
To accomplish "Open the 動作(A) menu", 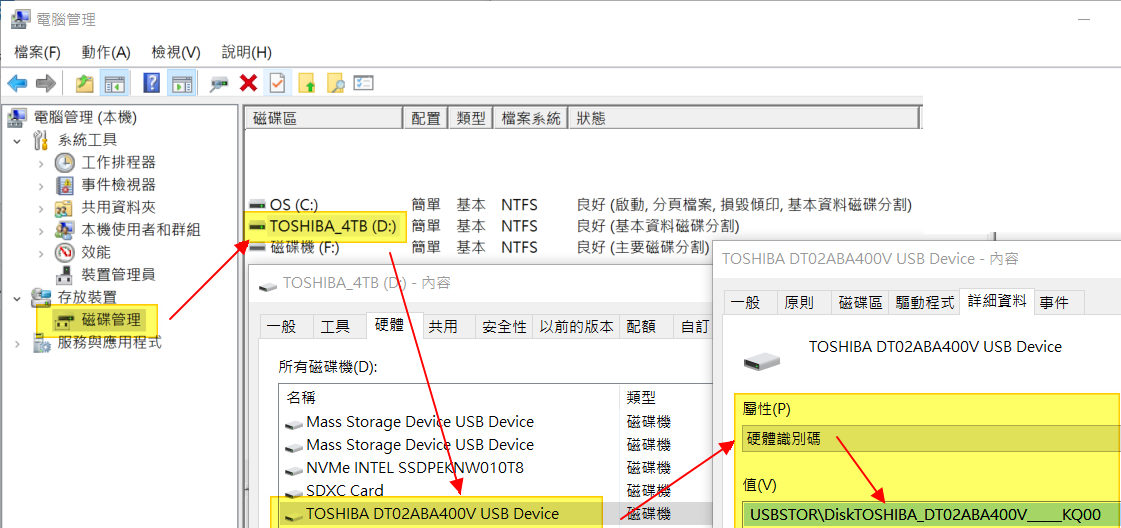I will point(106,52).
